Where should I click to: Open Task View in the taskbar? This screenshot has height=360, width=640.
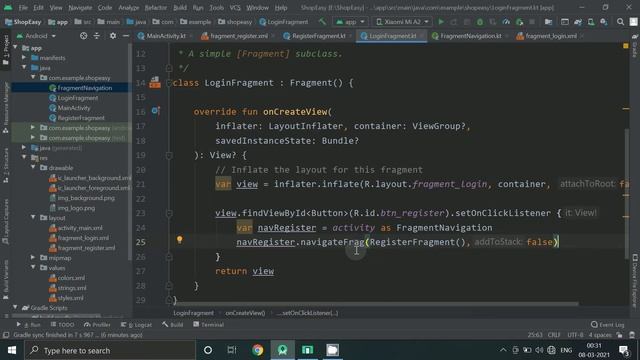[232, 350]
